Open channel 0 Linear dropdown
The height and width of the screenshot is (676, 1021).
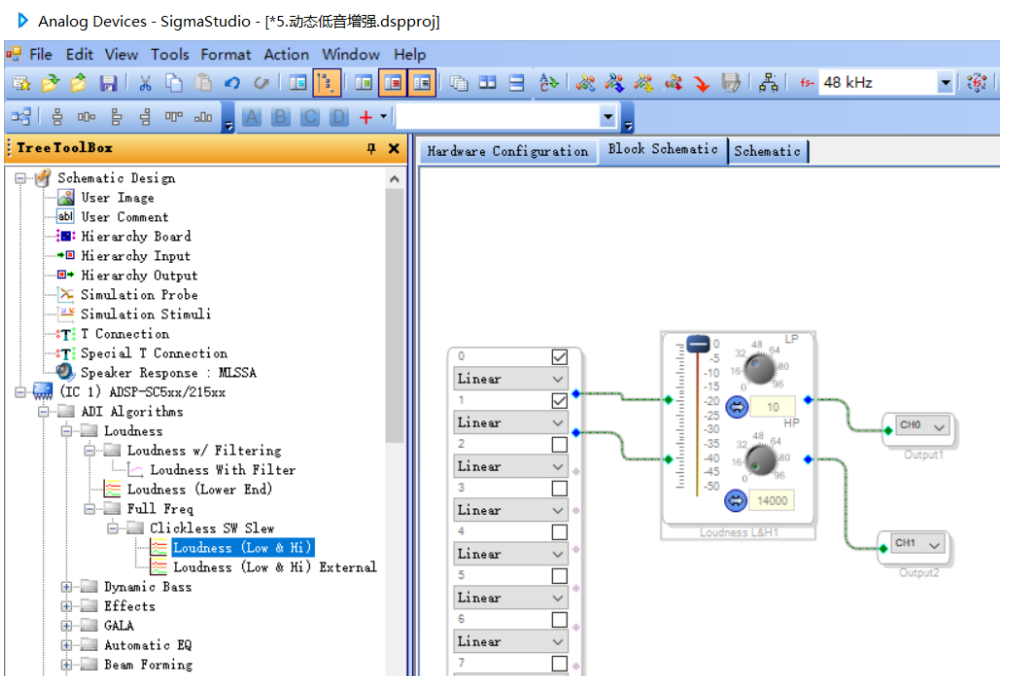click(510, 378)
